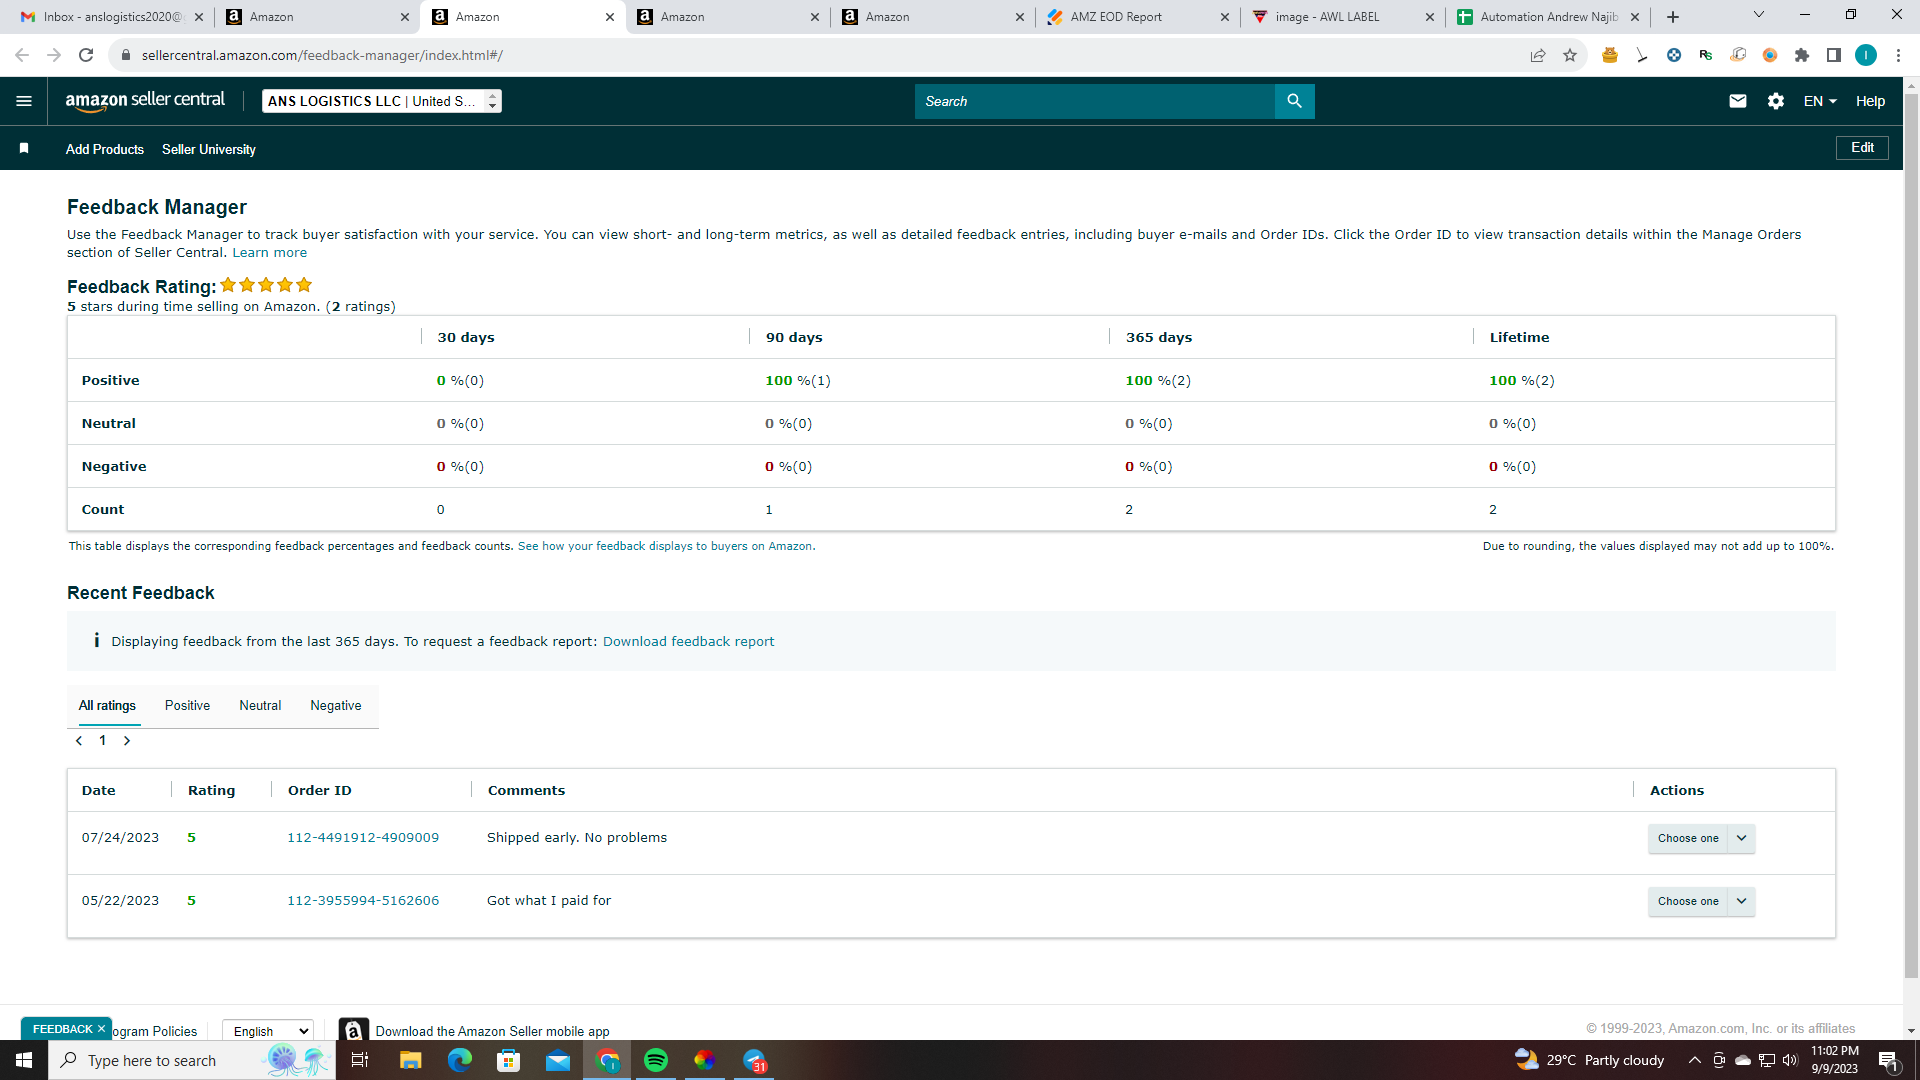Click the Add Products link
This screenshot has width=1920, height=1080.
click(105, 149)
